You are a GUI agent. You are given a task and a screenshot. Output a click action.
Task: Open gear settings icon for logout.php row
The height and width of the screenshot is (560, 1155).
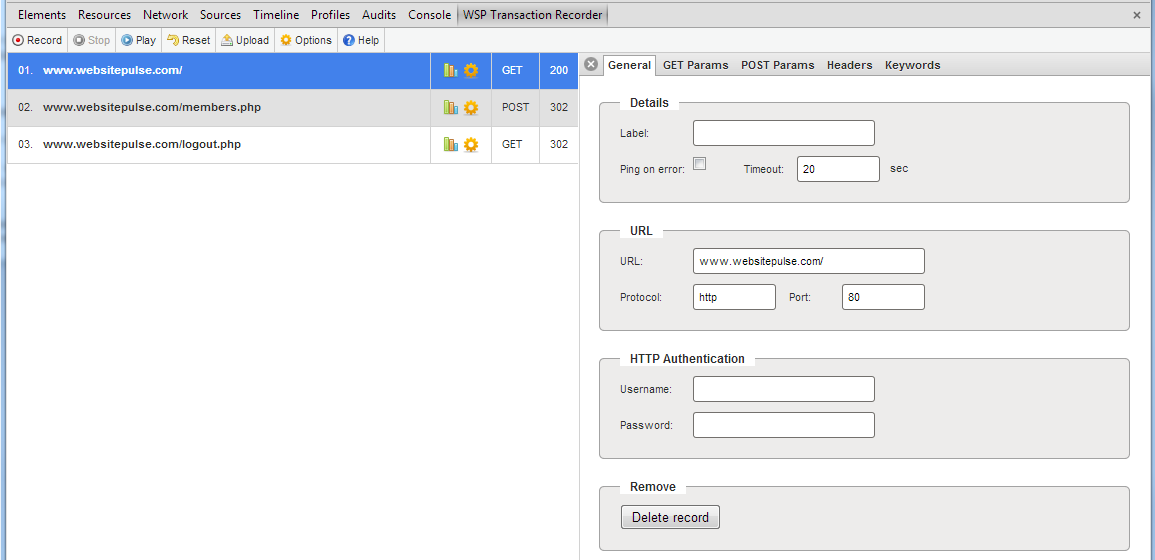click(471, 144)
